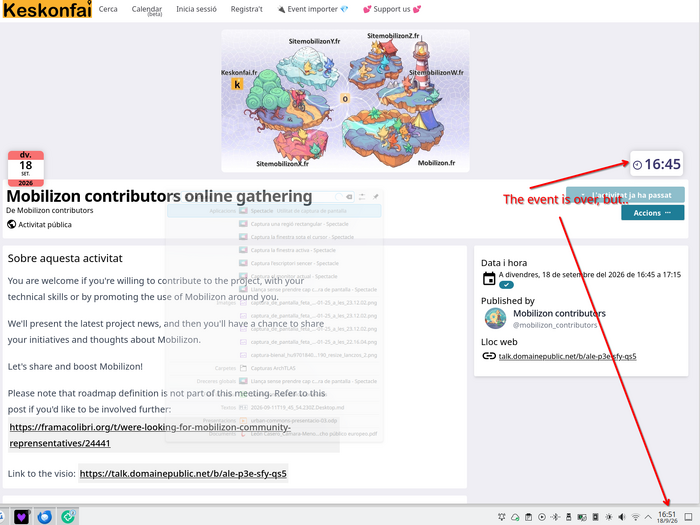Expand hidden system tray icons arrow

click(649, 517)
